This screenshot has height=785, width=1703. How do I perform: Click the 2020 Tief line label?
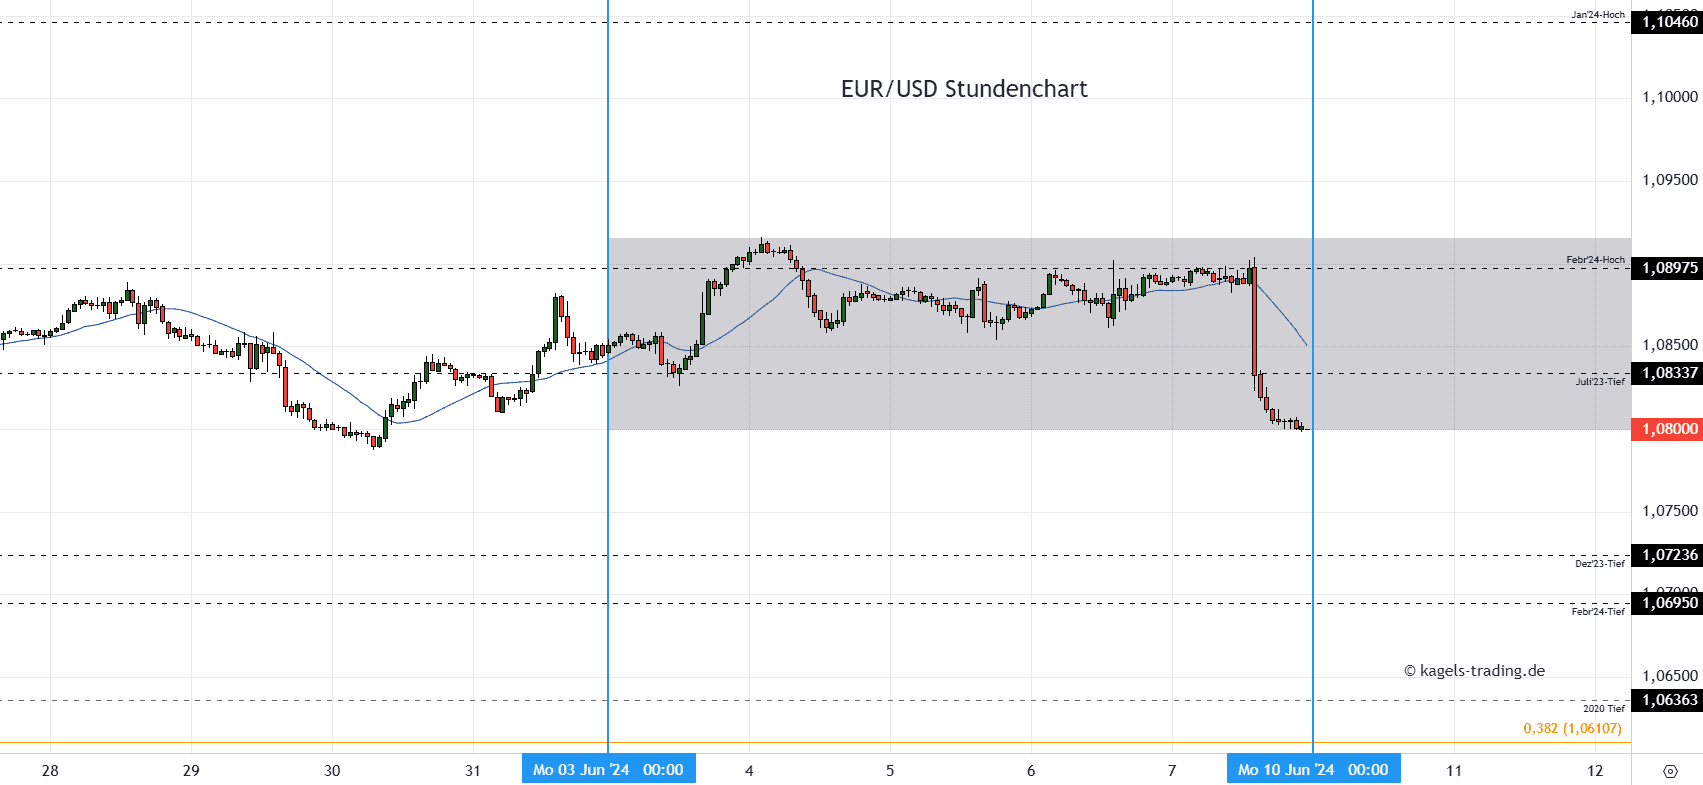(1604, 709)
